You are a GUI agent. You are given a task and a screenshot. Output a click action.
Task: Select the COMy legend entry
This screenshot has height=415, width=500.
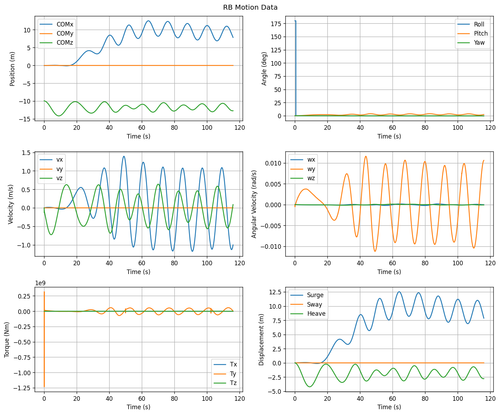pyautogui.click(x=56, y=33)
